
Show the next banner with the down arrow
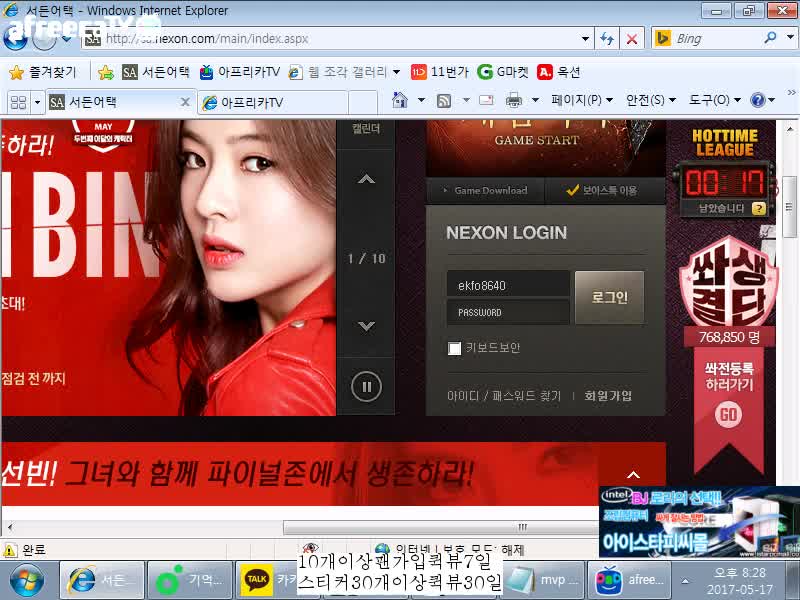[x=366, y=325]
